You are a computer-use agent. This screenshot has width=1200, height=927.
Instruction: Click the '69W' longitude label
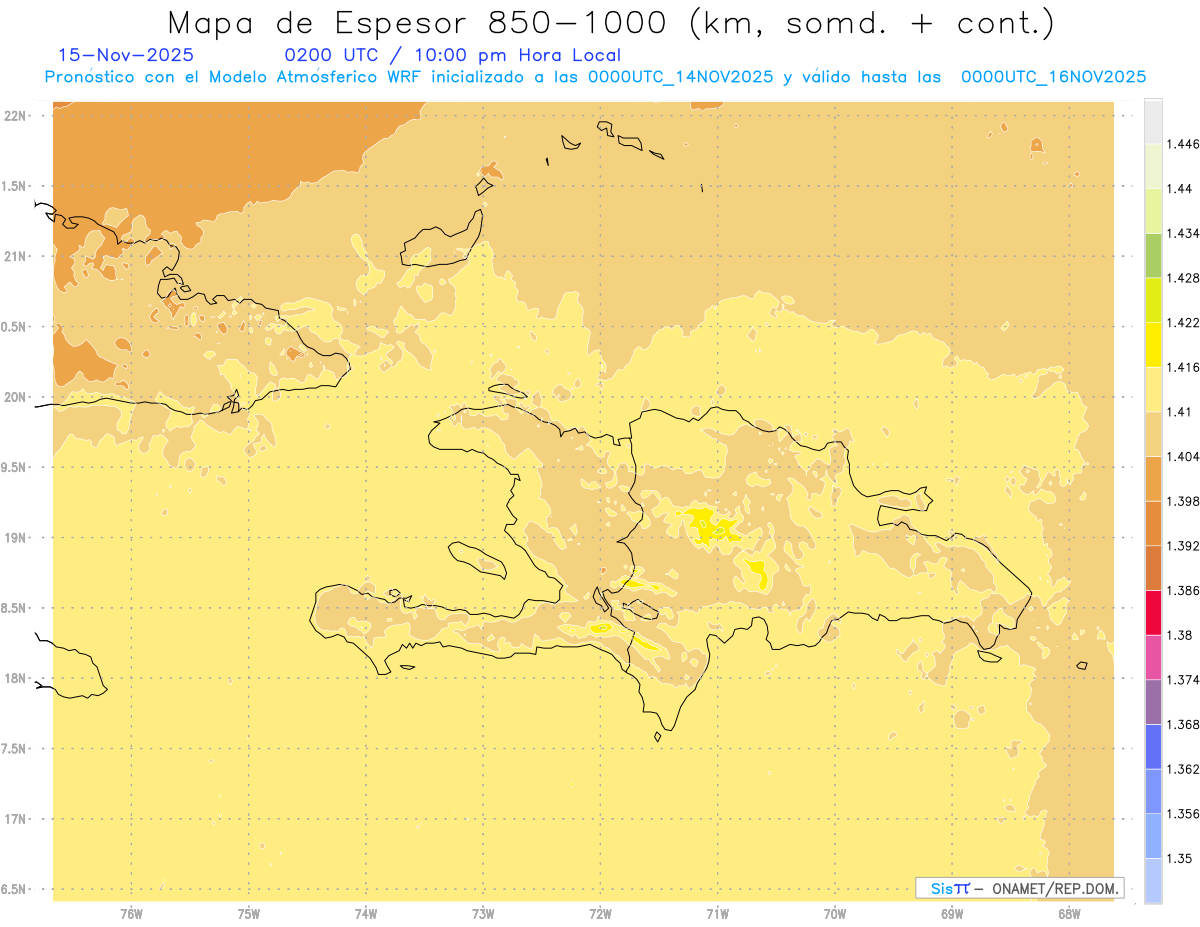[x=952, y=914]
